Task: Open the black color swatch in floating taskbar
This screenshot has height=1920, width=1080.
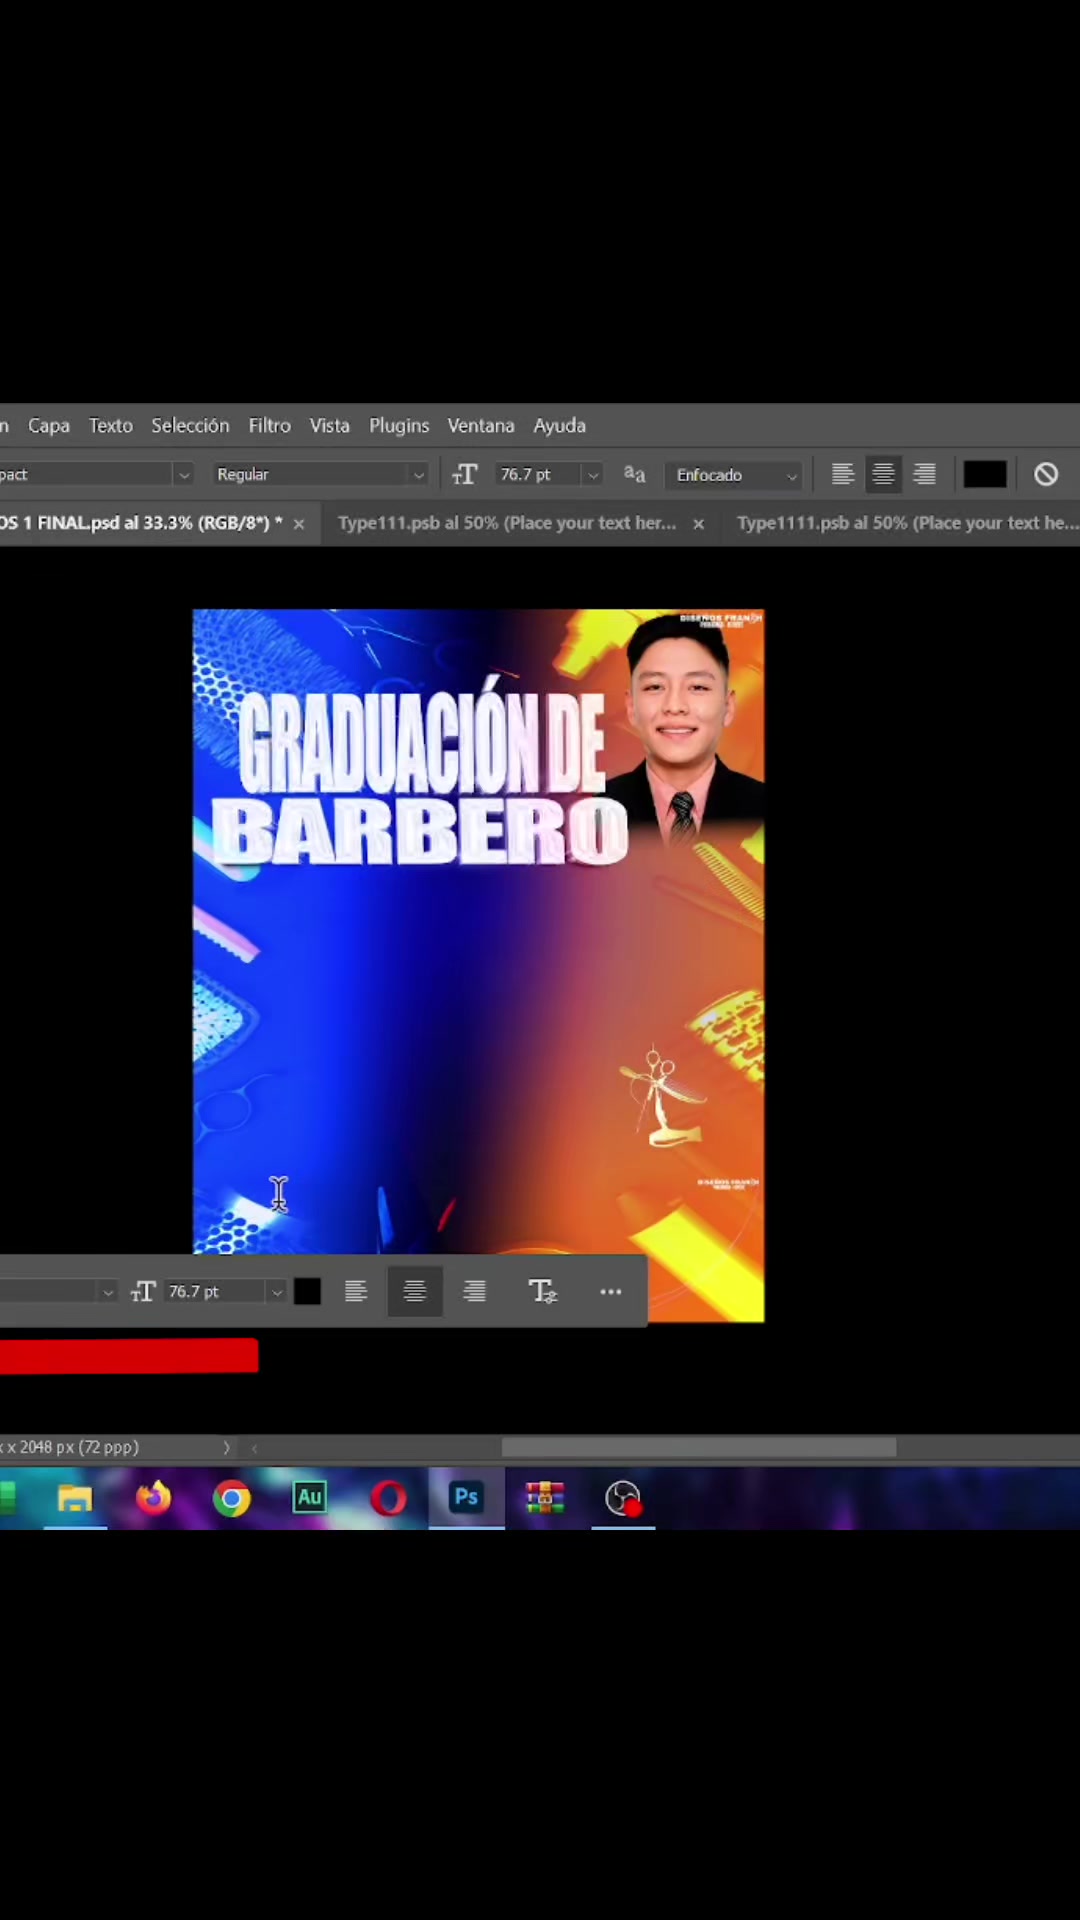Action: (308, 1292)
